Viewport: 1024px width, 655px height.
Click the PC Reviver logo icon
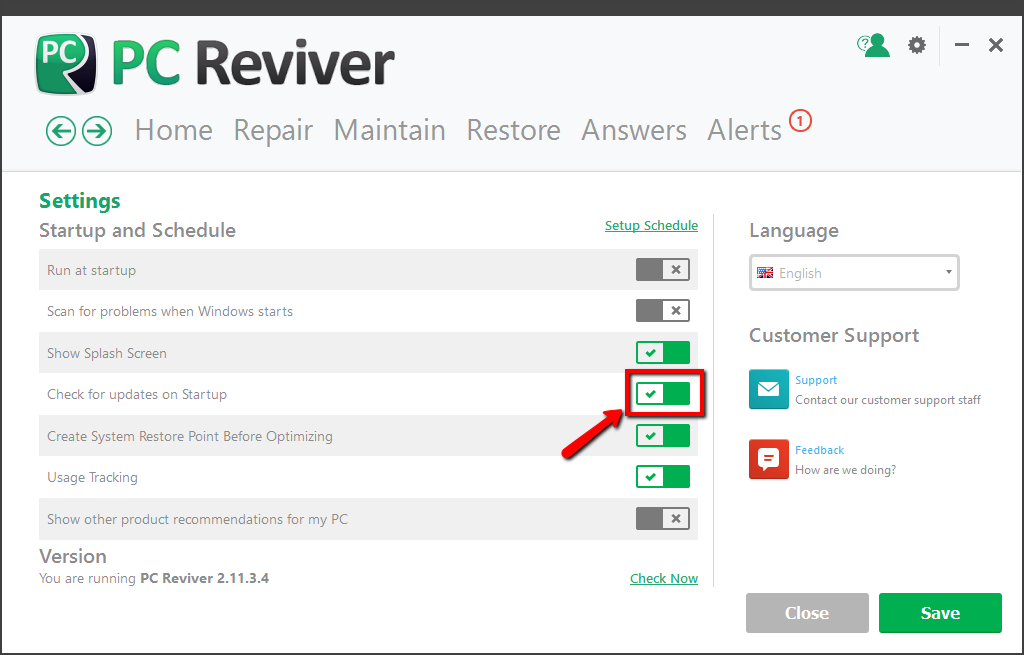pos(66,64)
